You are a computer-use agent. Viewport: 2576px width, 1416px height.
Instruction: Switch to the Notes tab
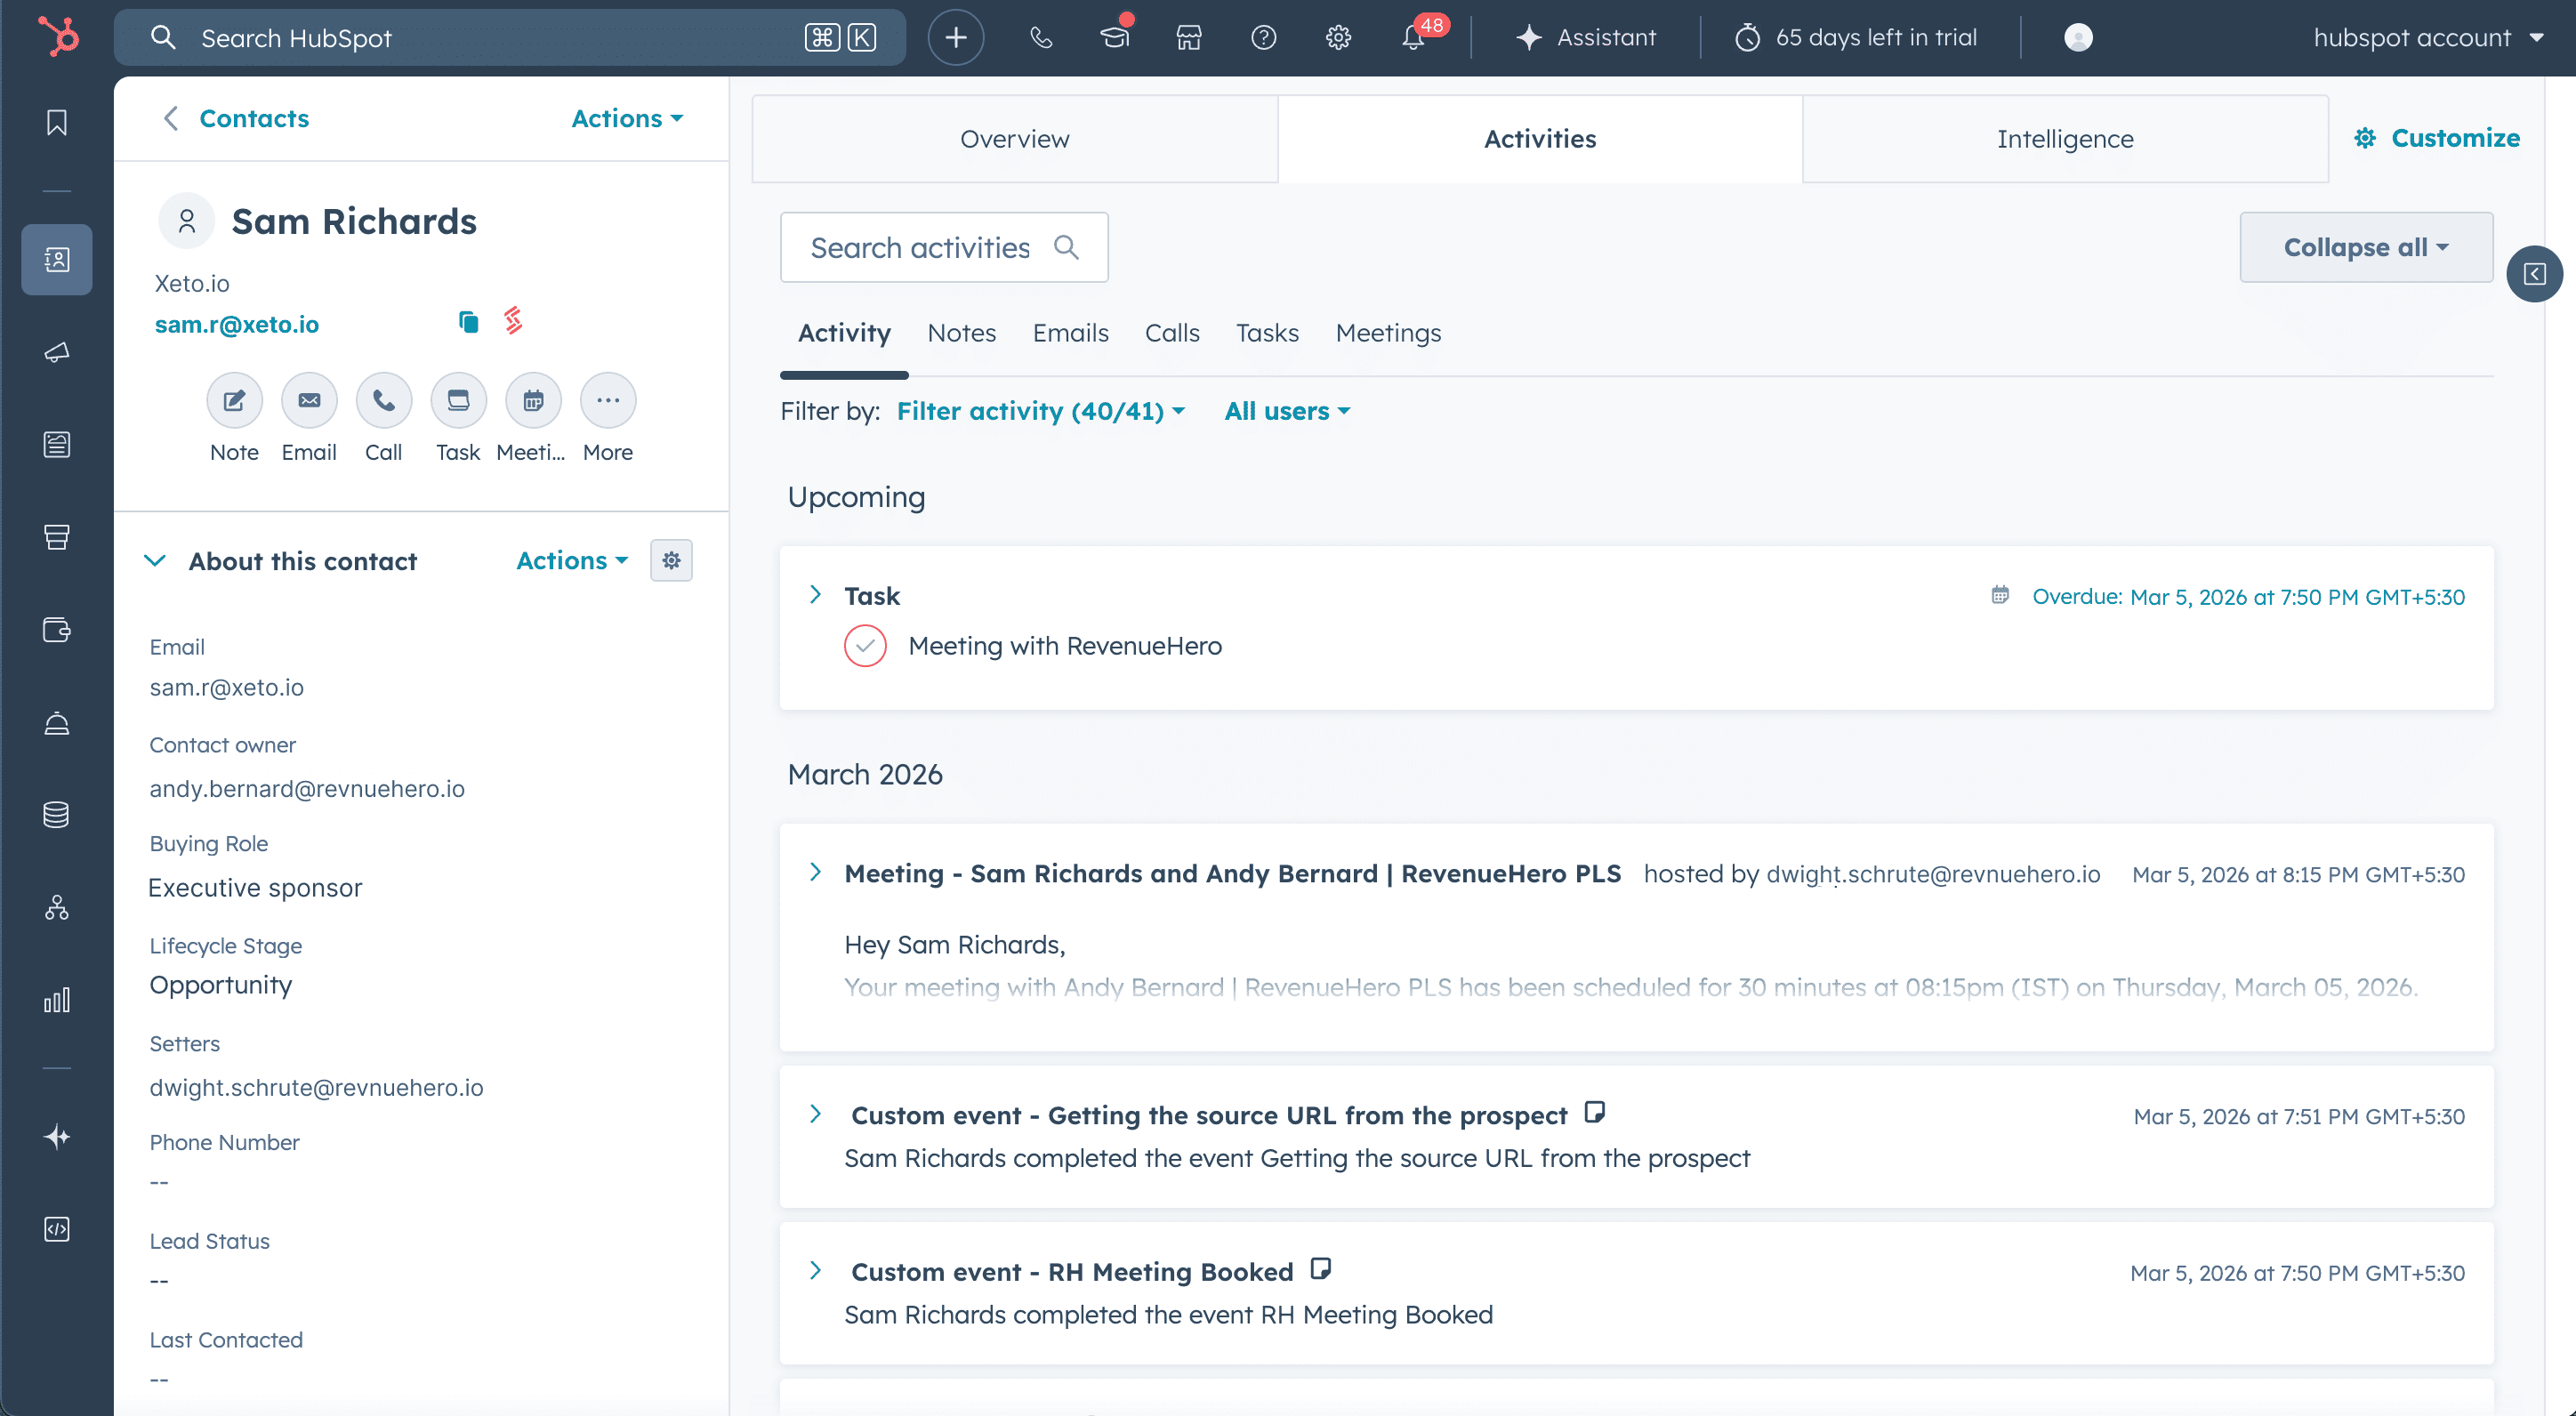point(961,333)
